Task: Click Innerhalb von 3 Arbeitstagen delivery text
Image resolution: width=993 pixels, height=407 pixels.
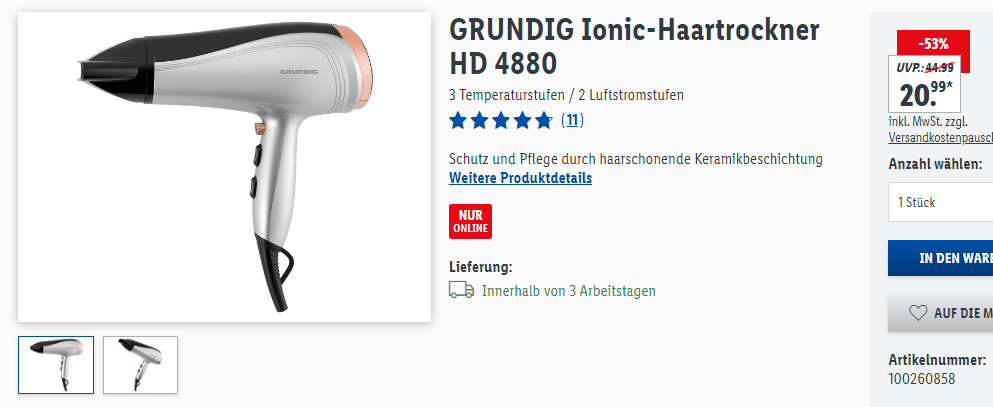Action: pos(569,291)
